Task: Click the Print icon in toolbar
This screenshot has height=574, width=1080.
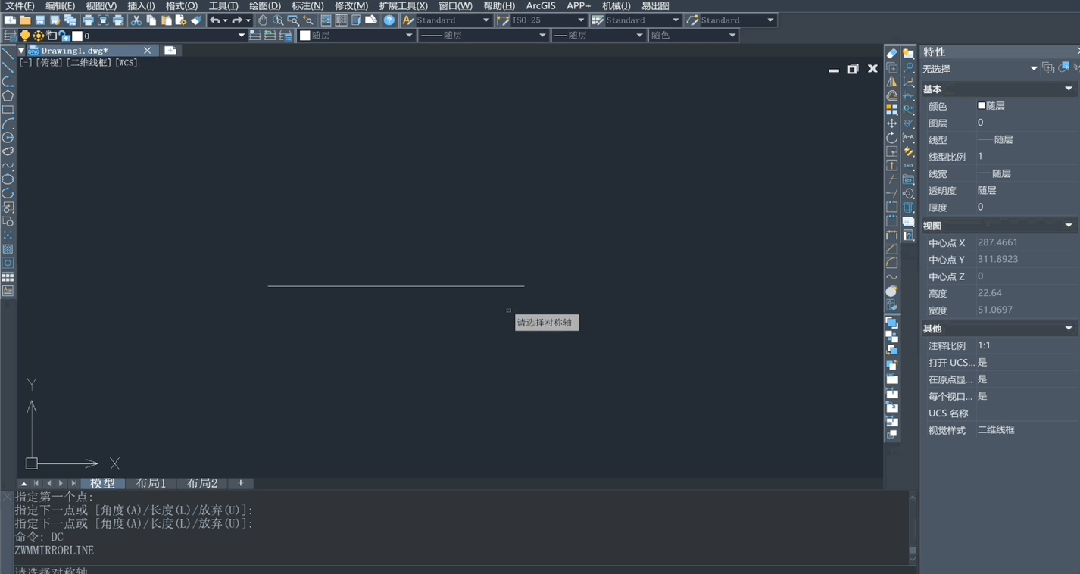Action: pos(88,20)
